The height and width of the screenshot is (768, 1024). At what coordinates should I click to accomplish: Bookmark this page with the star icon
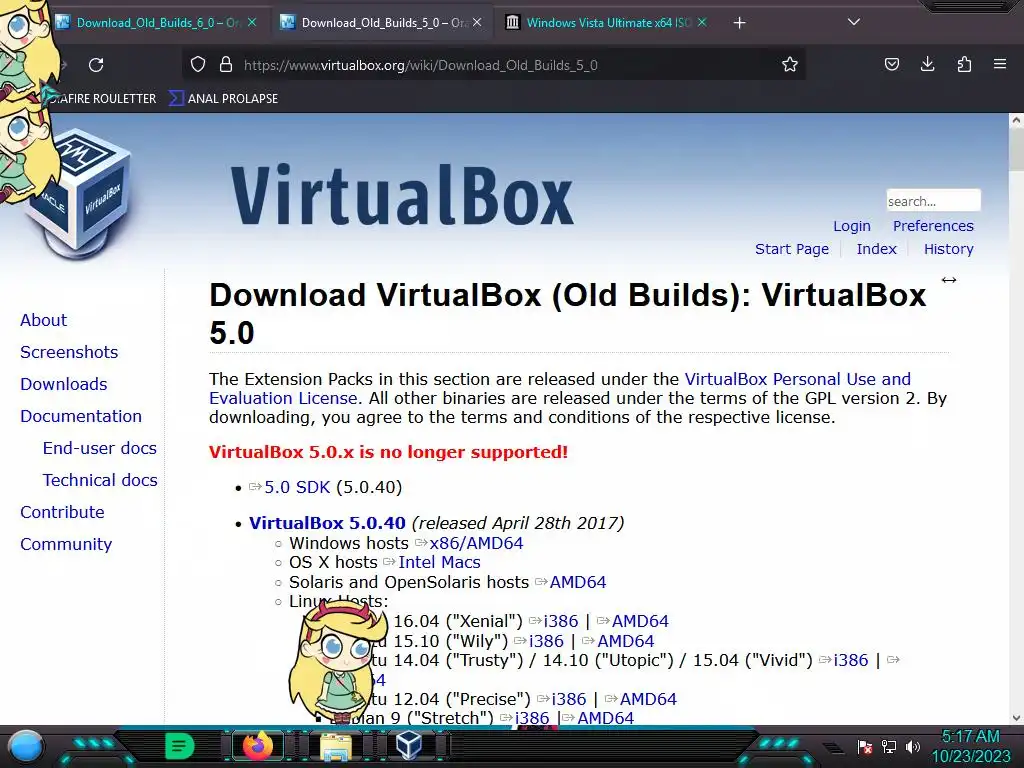point(790,65)
